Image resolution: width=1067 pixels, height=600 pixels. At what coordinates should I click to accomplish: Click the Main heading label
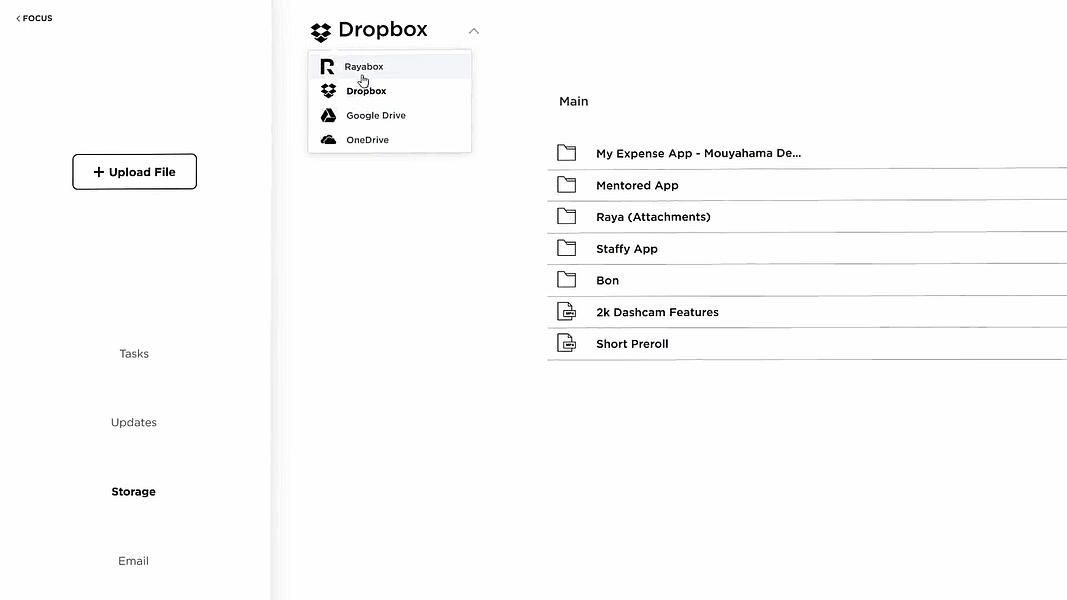point(574,101)
